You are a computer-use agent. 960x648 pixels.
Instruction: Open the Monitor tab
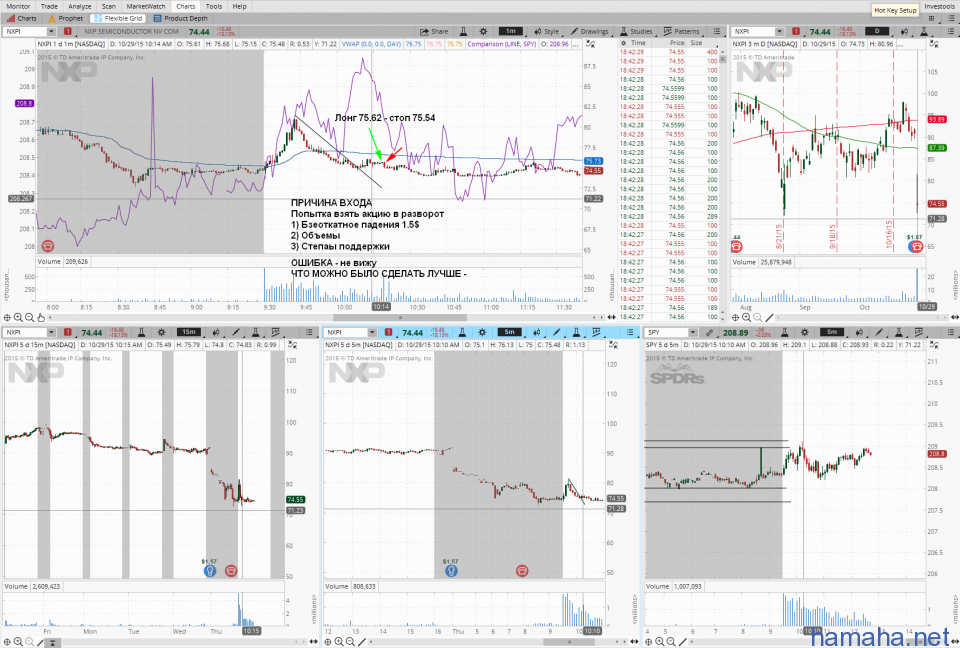coord(18,6)
